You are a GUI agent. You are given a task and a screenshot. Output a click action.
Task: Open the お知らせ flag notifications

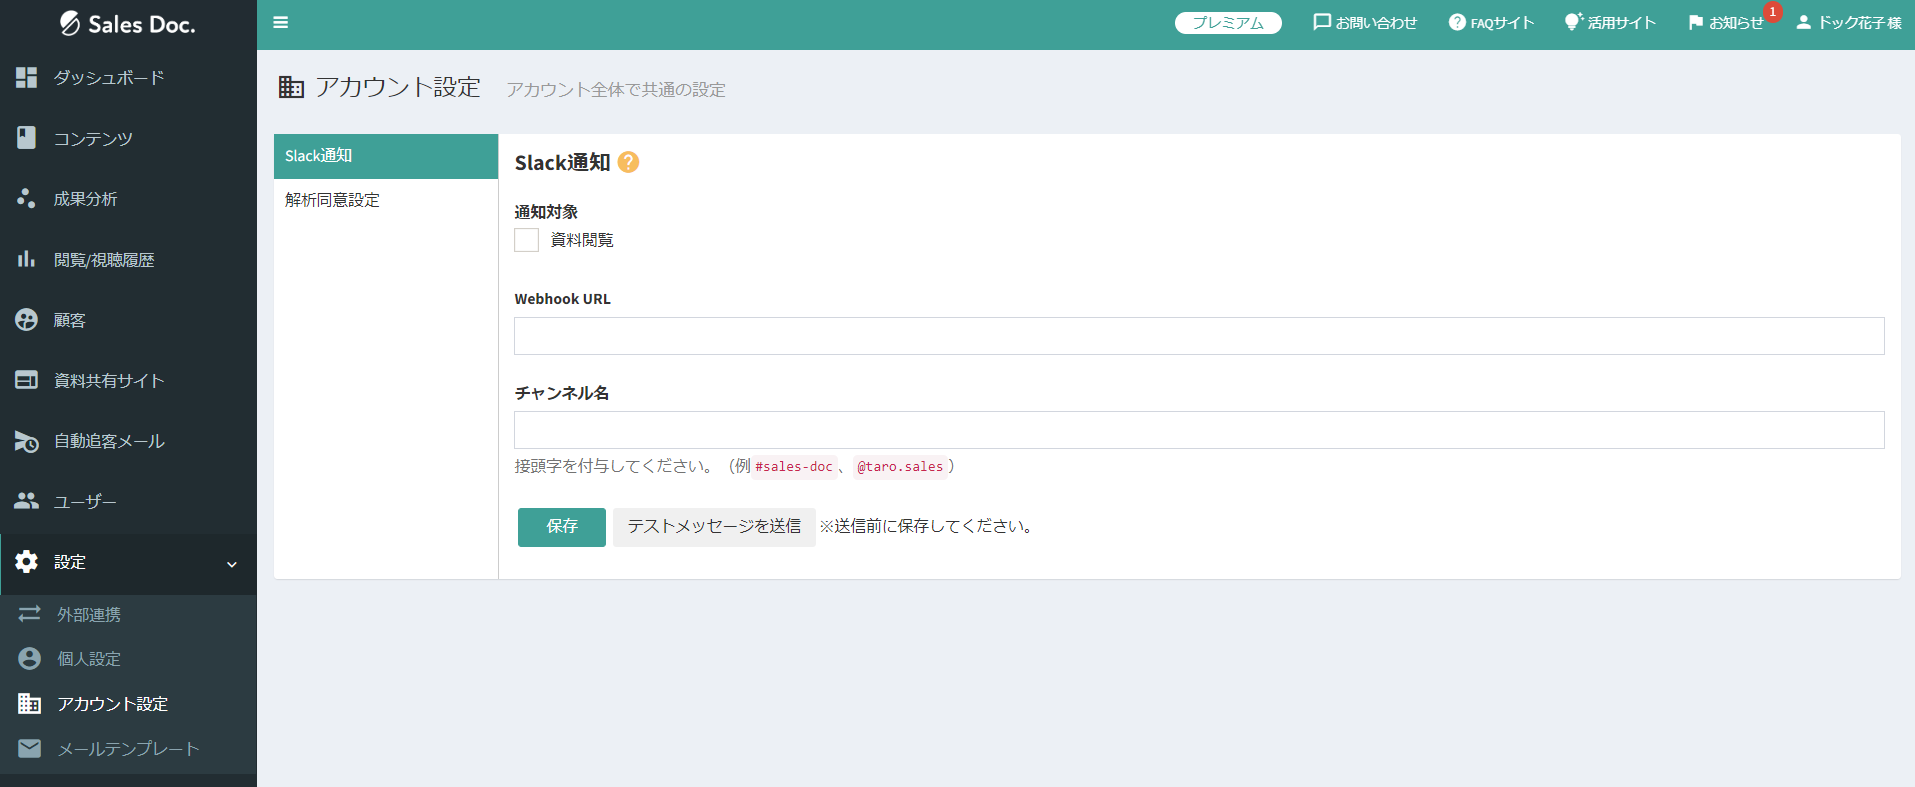(1725, 22)
